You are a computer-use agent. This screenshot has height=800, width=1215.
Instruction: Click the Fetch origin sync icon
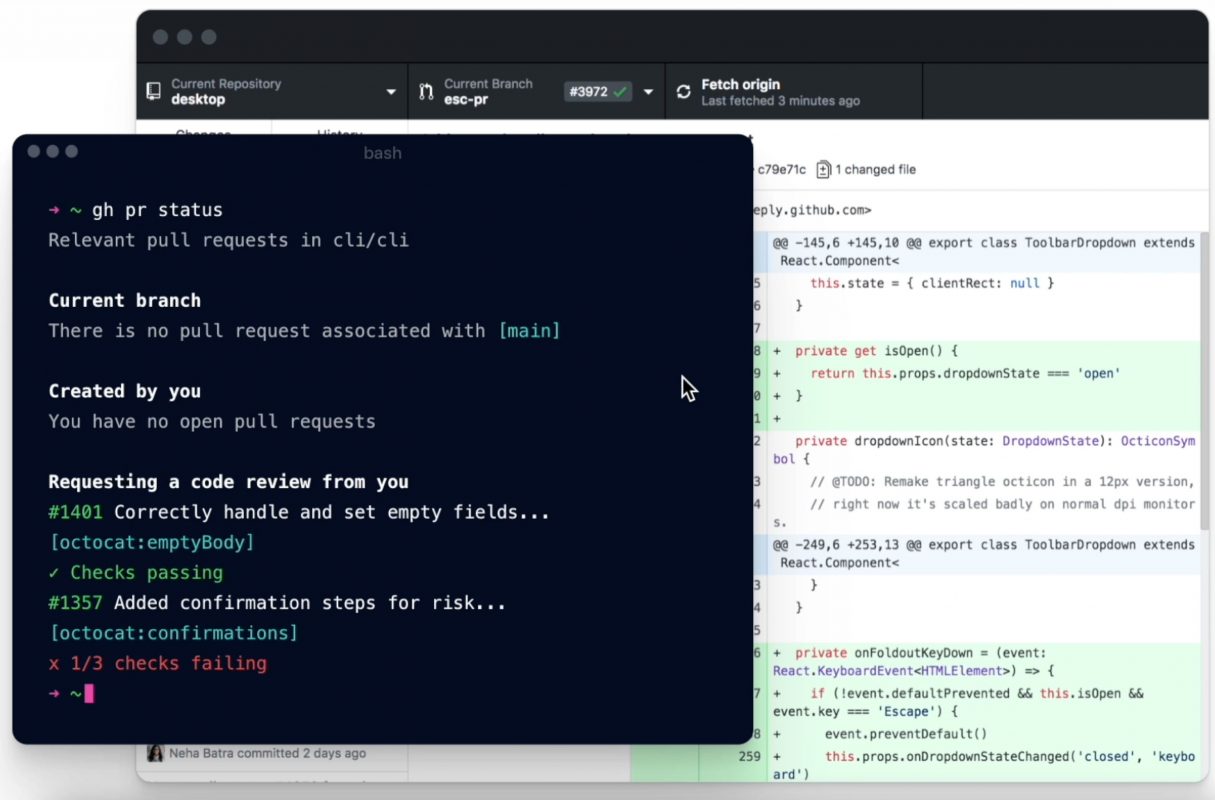683,91
